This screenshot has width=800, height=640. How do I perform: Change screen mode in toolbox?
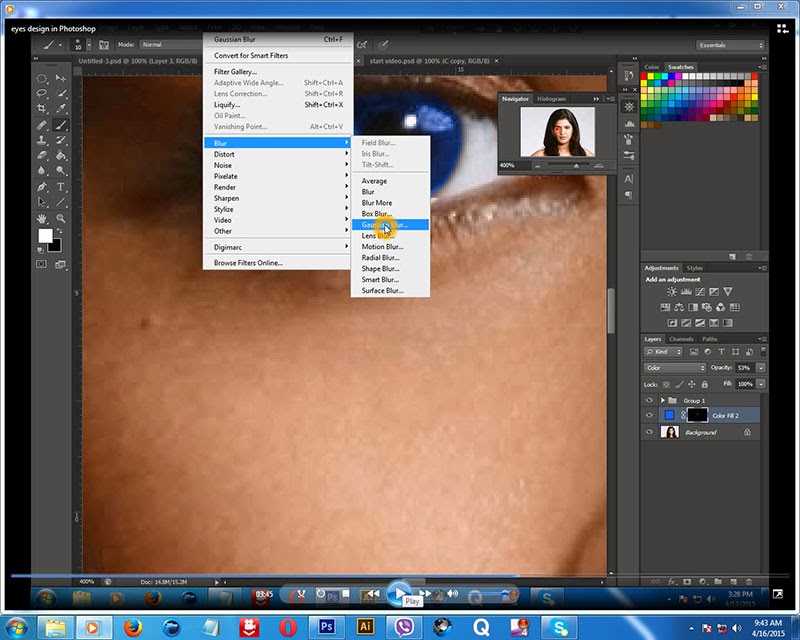click(x=60, y=264)
